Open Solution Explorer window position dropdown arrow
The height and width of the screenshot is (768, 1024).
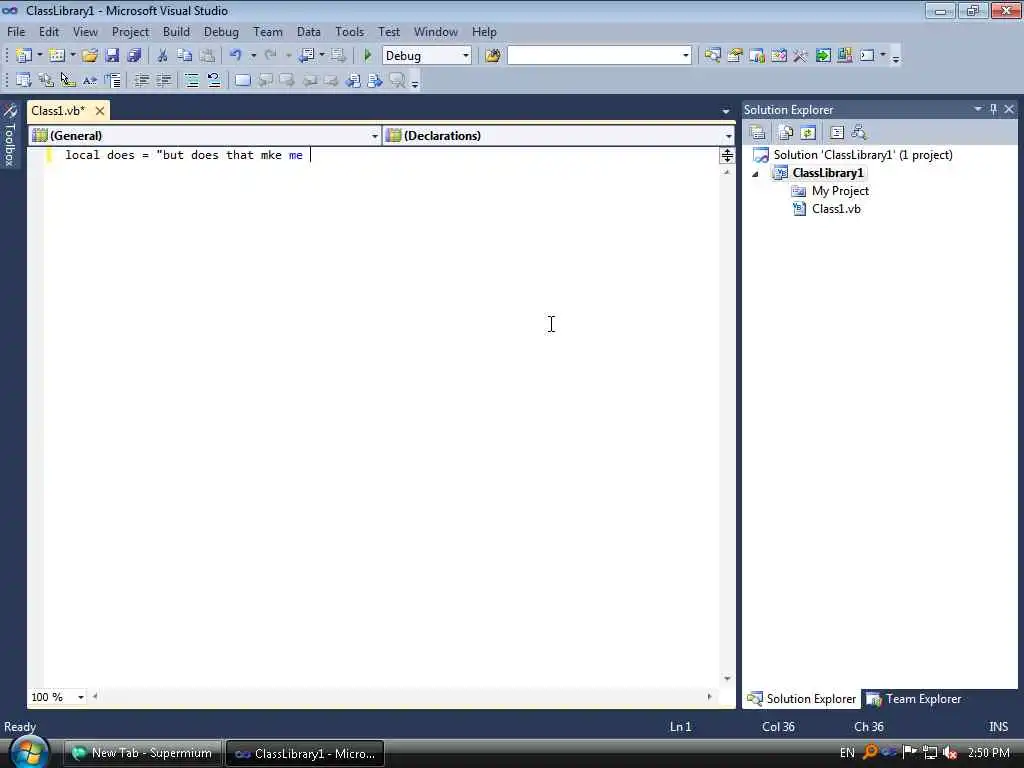(978, 109)
